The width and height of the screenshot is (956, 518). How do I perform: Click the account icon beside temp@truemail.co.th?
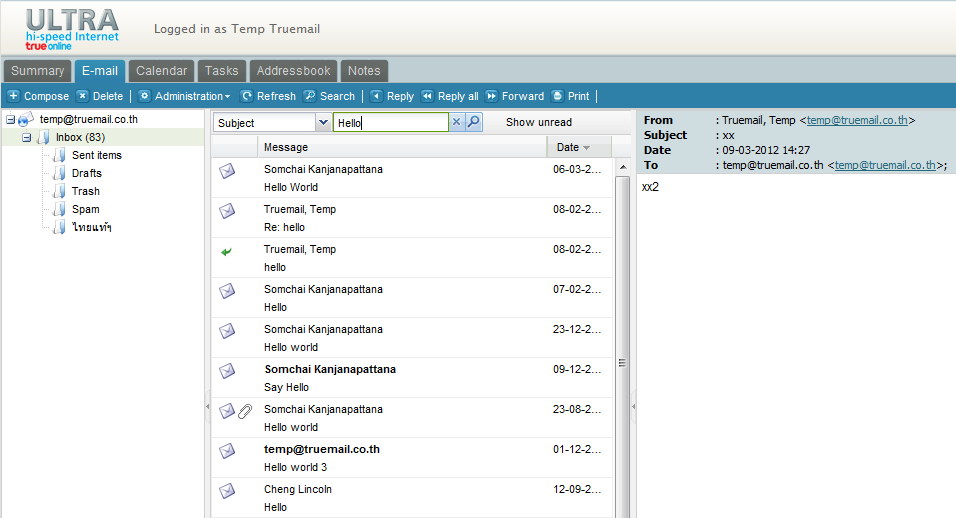point(26,119)
